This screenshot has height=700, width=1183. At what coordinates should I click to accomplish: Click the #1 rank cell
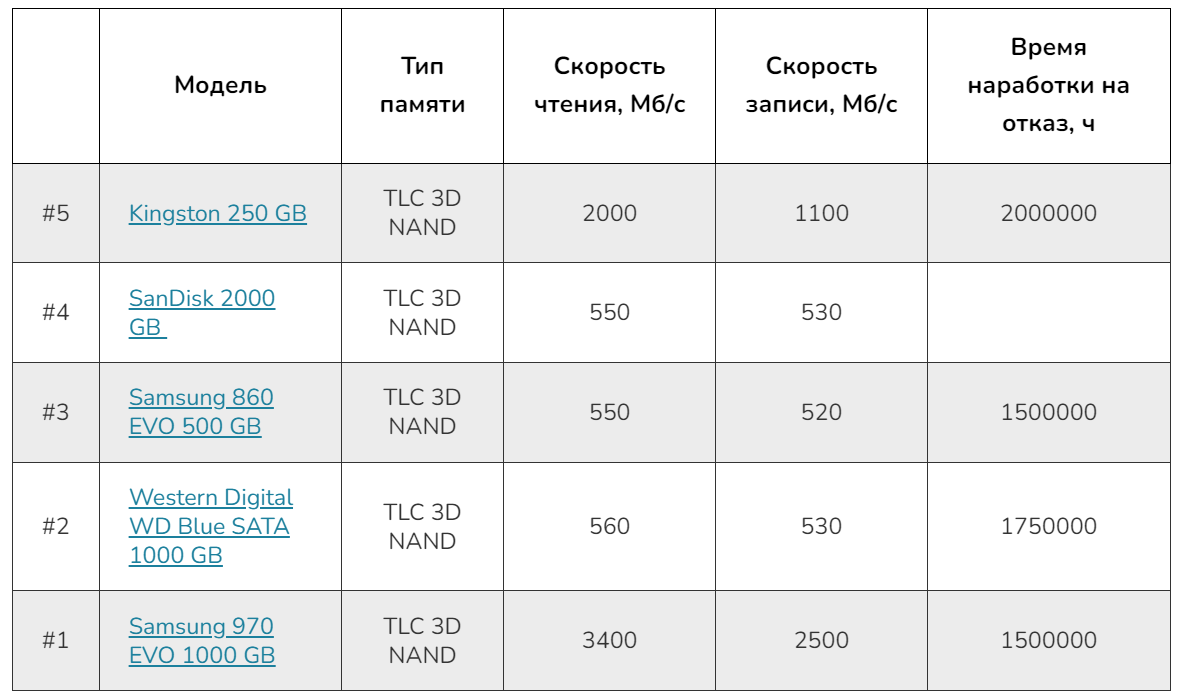[x=56, y=640]
